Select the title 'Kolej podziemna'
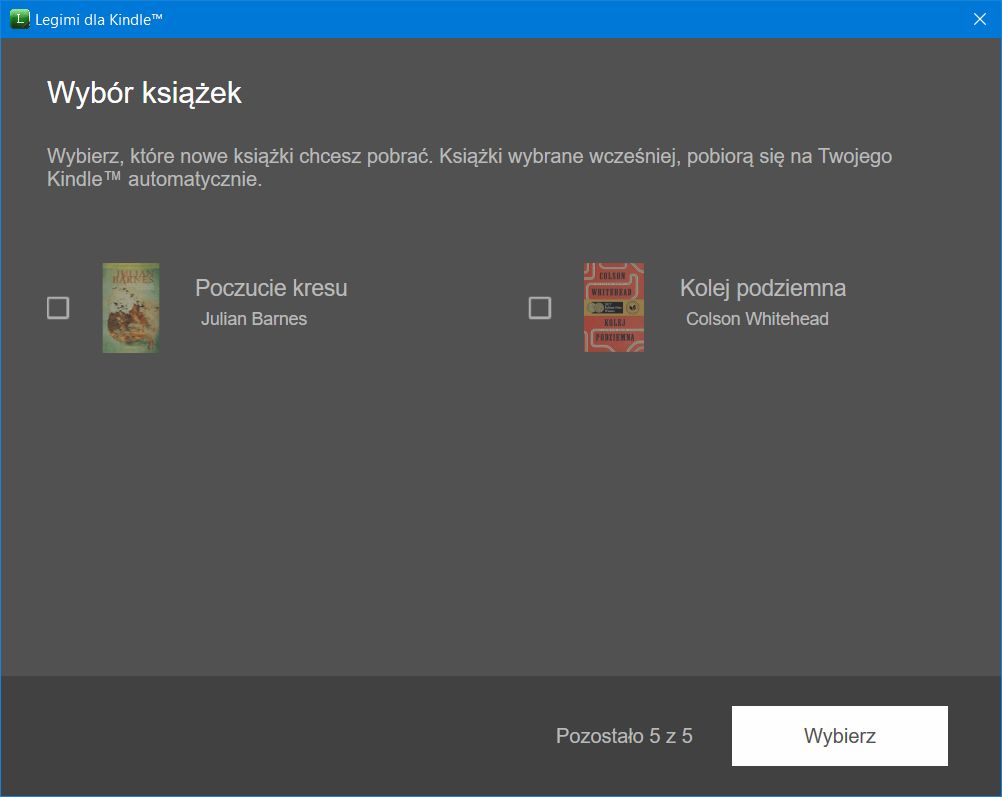 tap(762, 288)
